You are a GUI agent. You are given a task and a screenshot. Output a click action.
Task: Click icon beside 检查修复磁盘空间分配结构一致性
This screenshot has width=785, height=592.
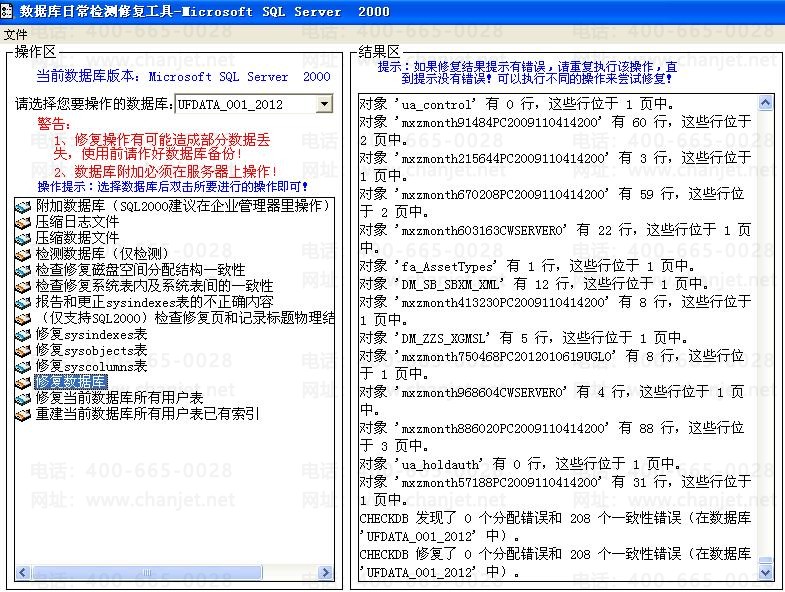(x=23, y=270)
